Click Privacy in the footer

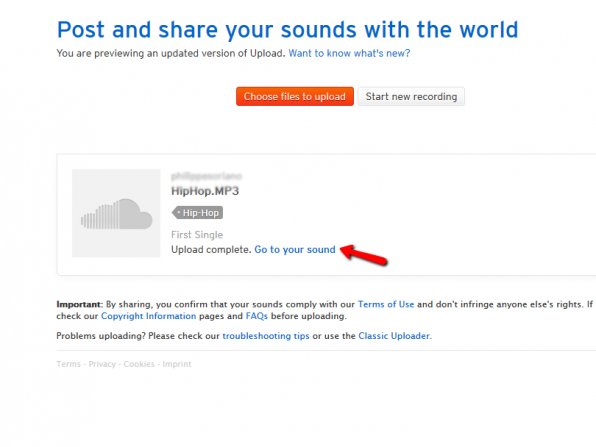tap(102, 364)
